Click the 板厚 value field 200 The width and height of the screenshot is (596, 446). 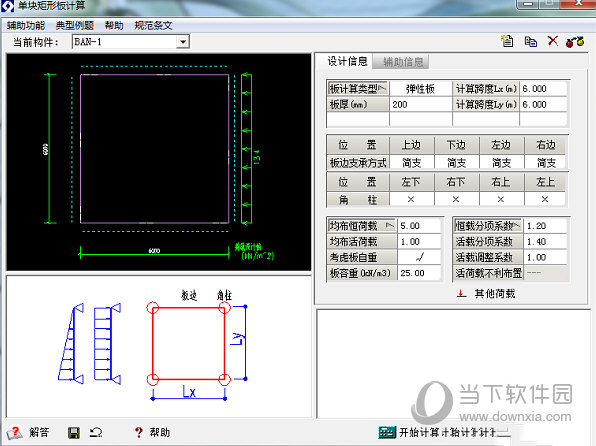pos(420,105)
